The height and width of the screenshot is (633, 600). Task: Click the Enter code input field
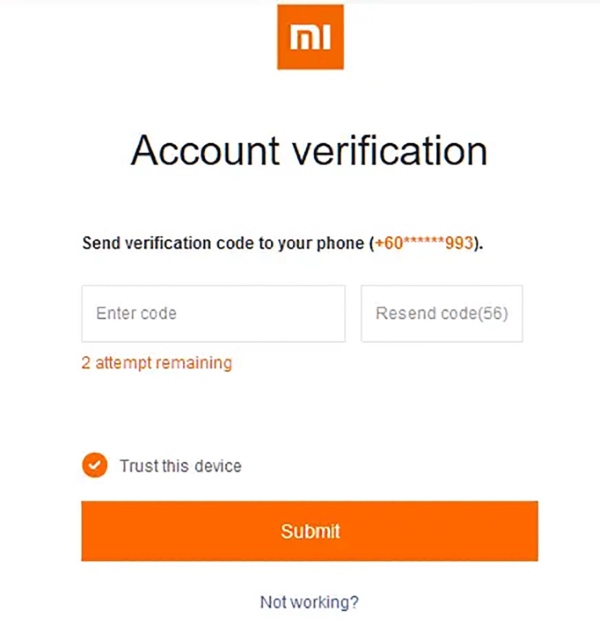(x=213, y=313)
